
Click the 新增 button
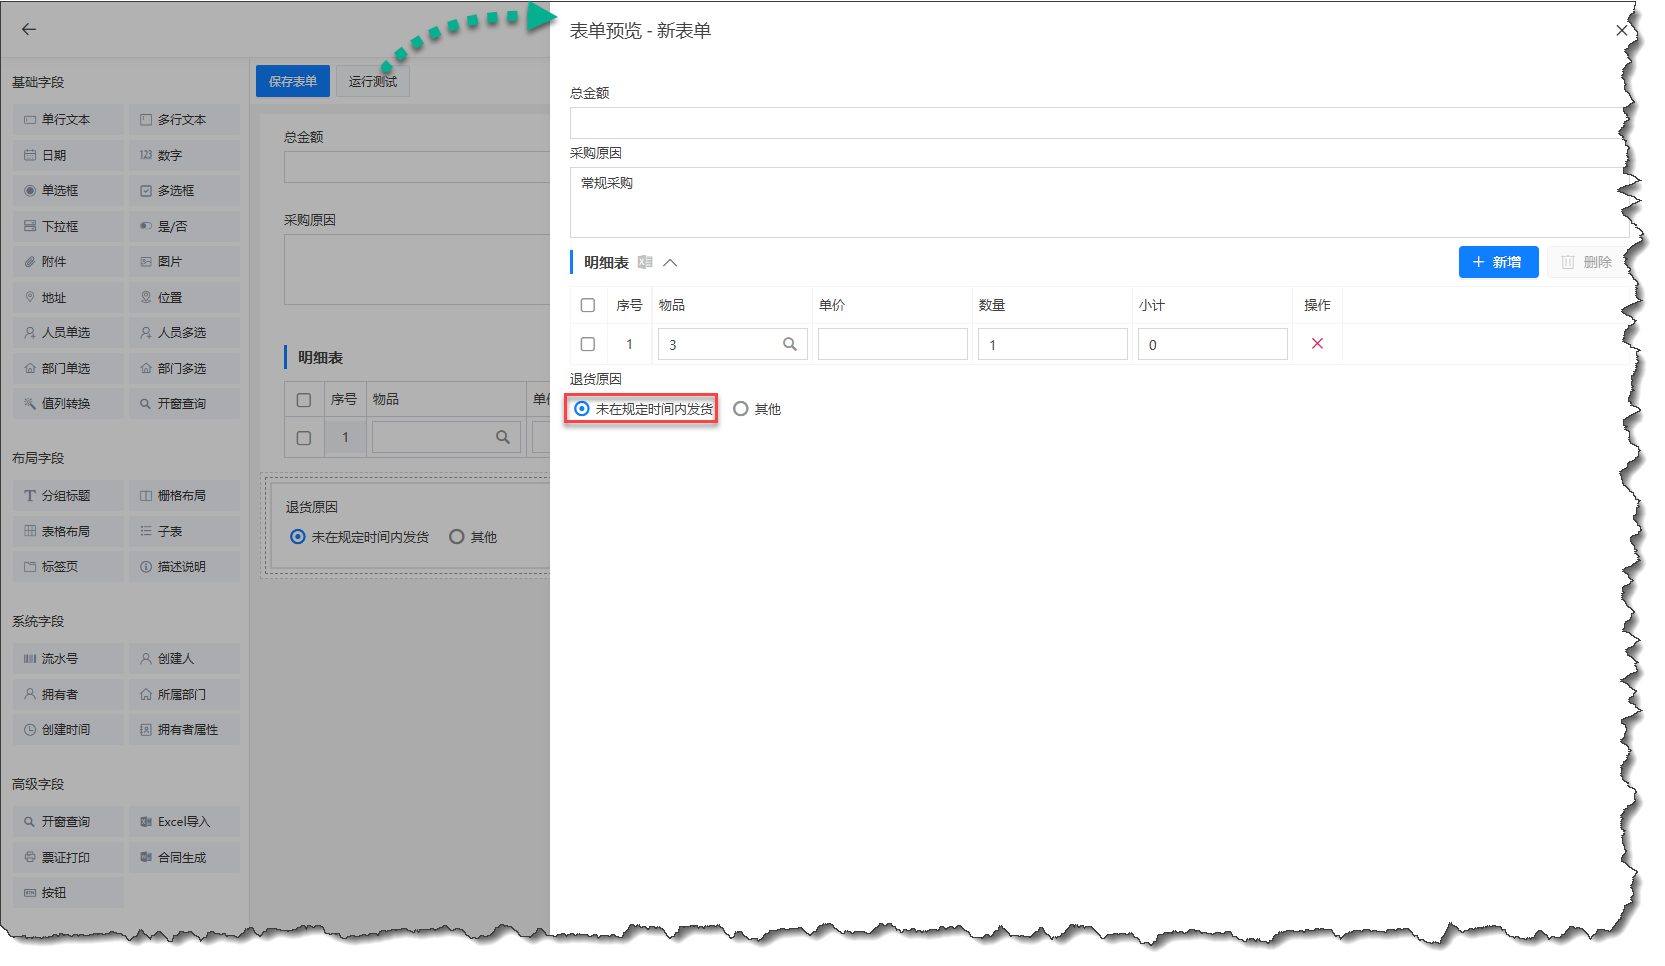pyautogui.click(x=1497, y=262)
